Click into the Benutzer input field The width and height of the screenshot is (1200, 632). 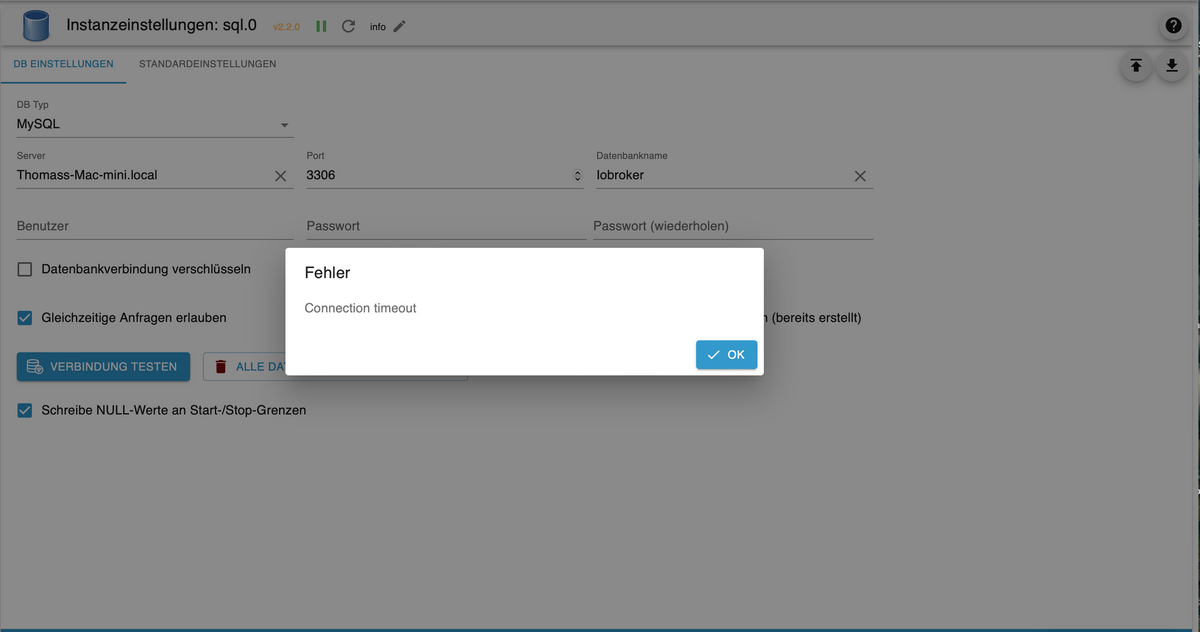coord(155,226)
